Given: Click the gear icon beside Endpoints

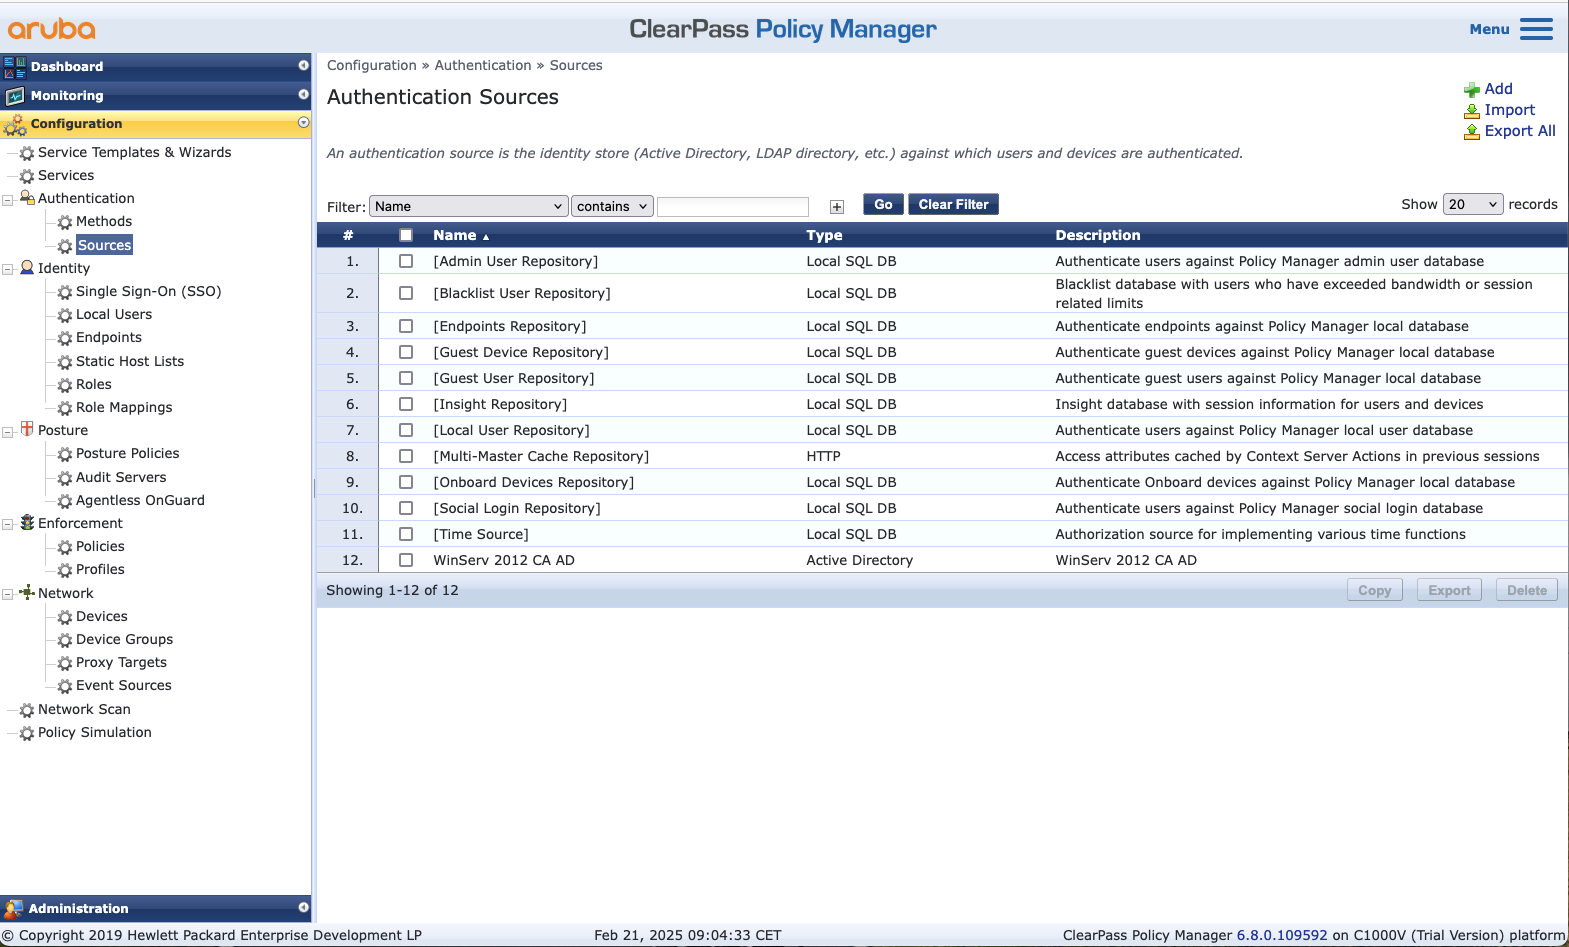Looking at the screenshot, I should [65, 338].
